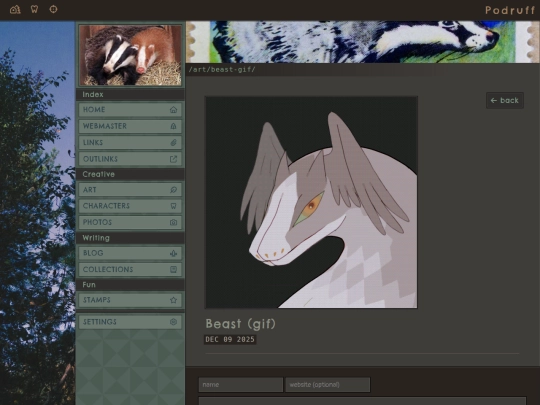Open the ART section in sidebar
Viewport: 540px width, 405px height.
(130, 190)
